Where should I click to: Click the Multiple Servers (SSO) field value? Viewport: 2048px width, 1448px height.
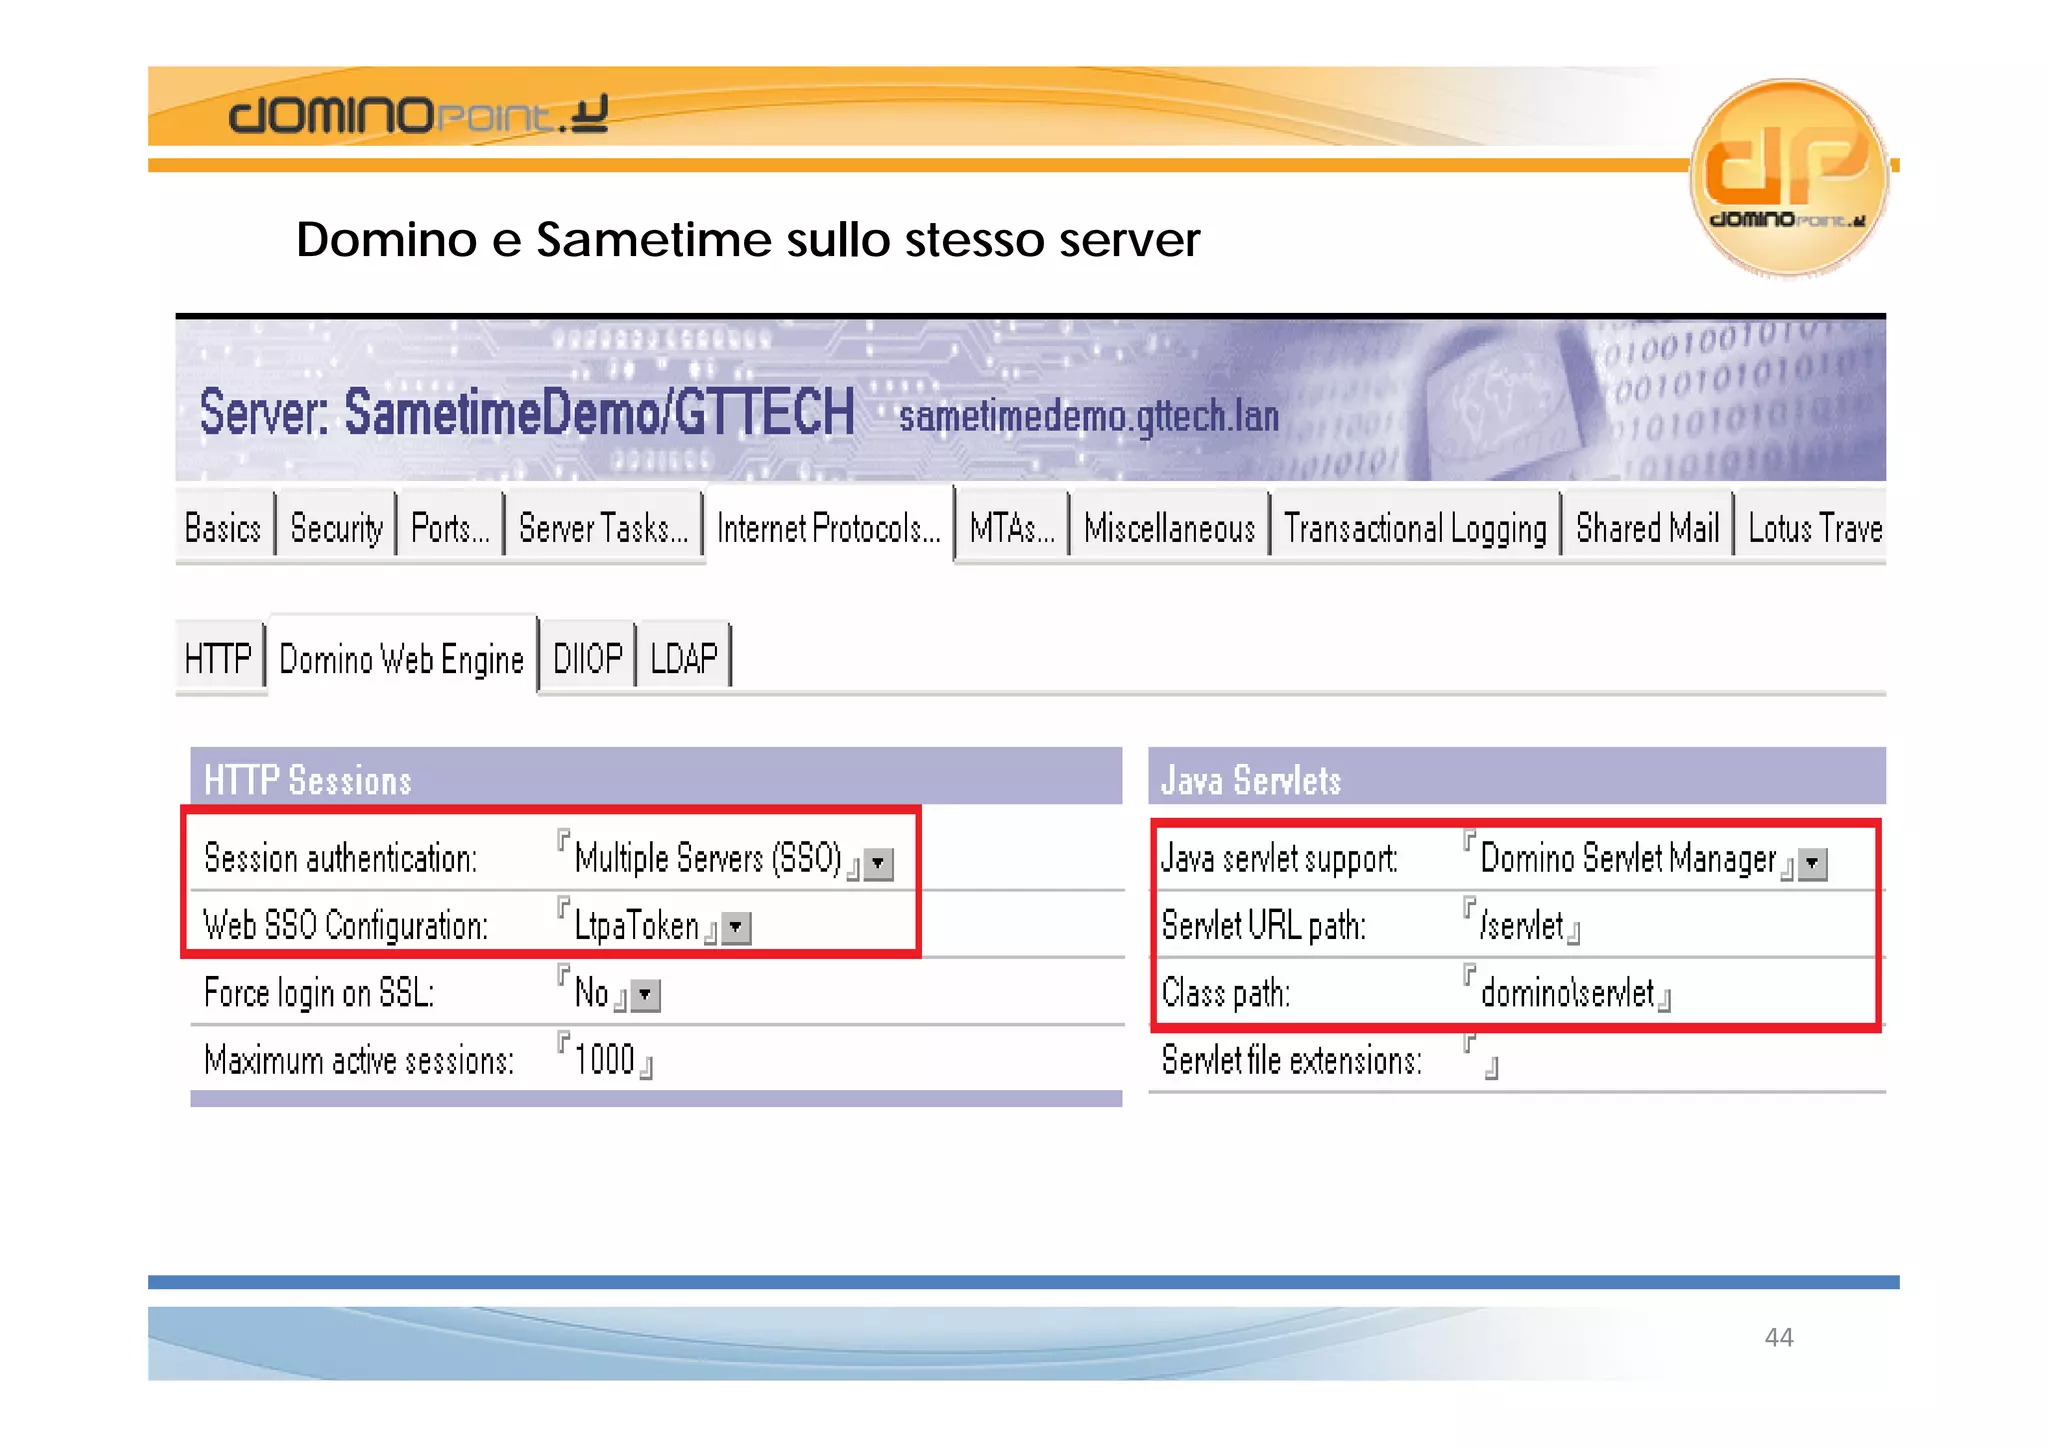point(708,858)
